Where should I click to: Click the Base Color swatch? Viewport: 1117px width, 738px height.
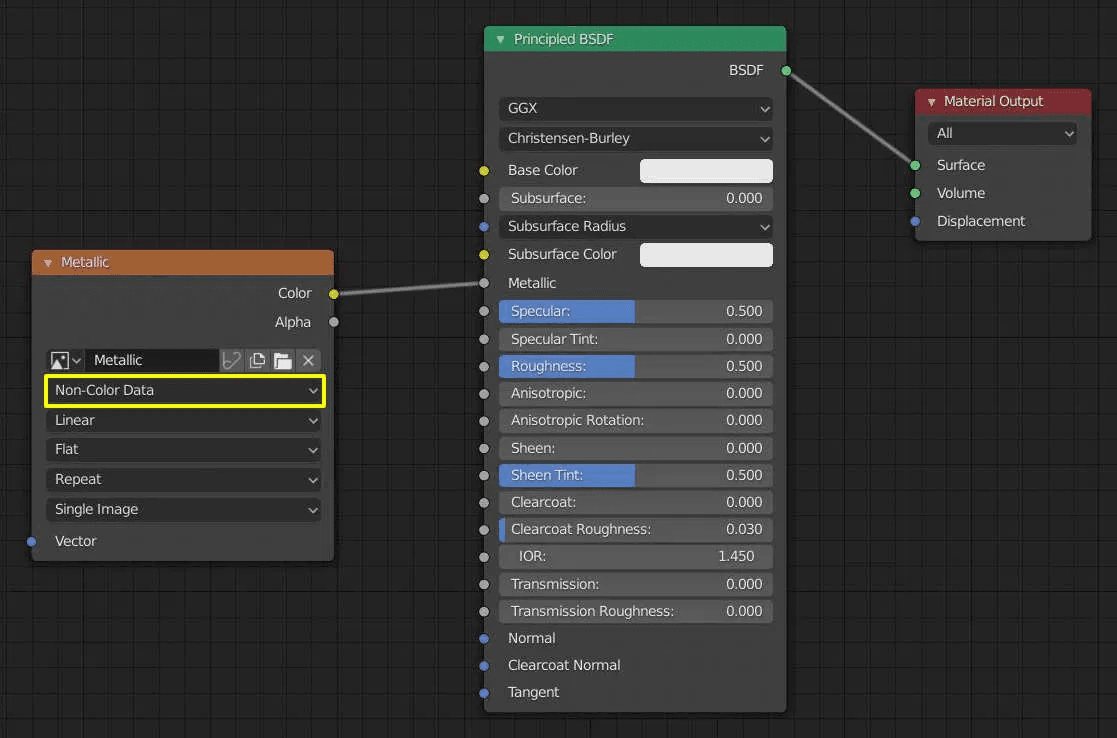pos(706,170)
